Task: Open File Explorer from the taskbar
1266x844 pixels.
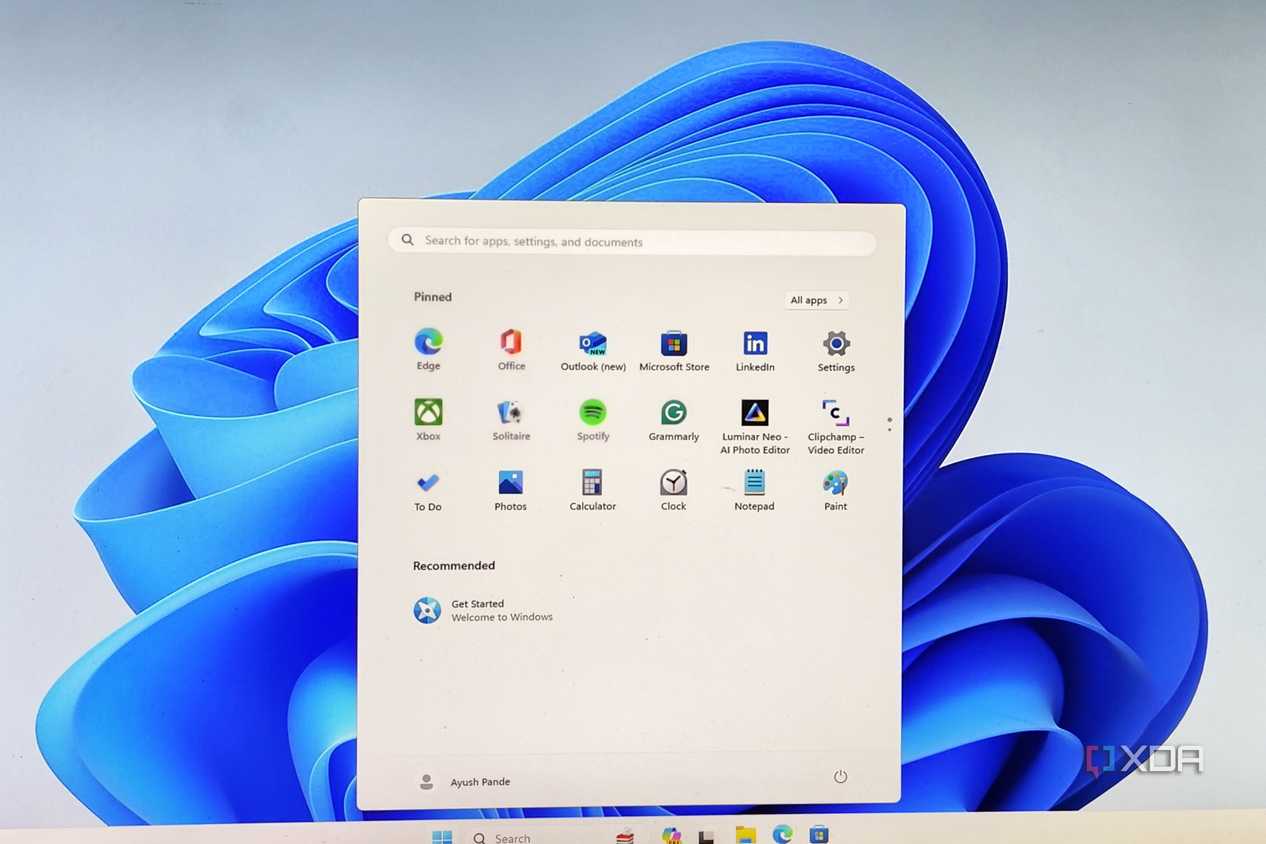Action: pos(745,836)
